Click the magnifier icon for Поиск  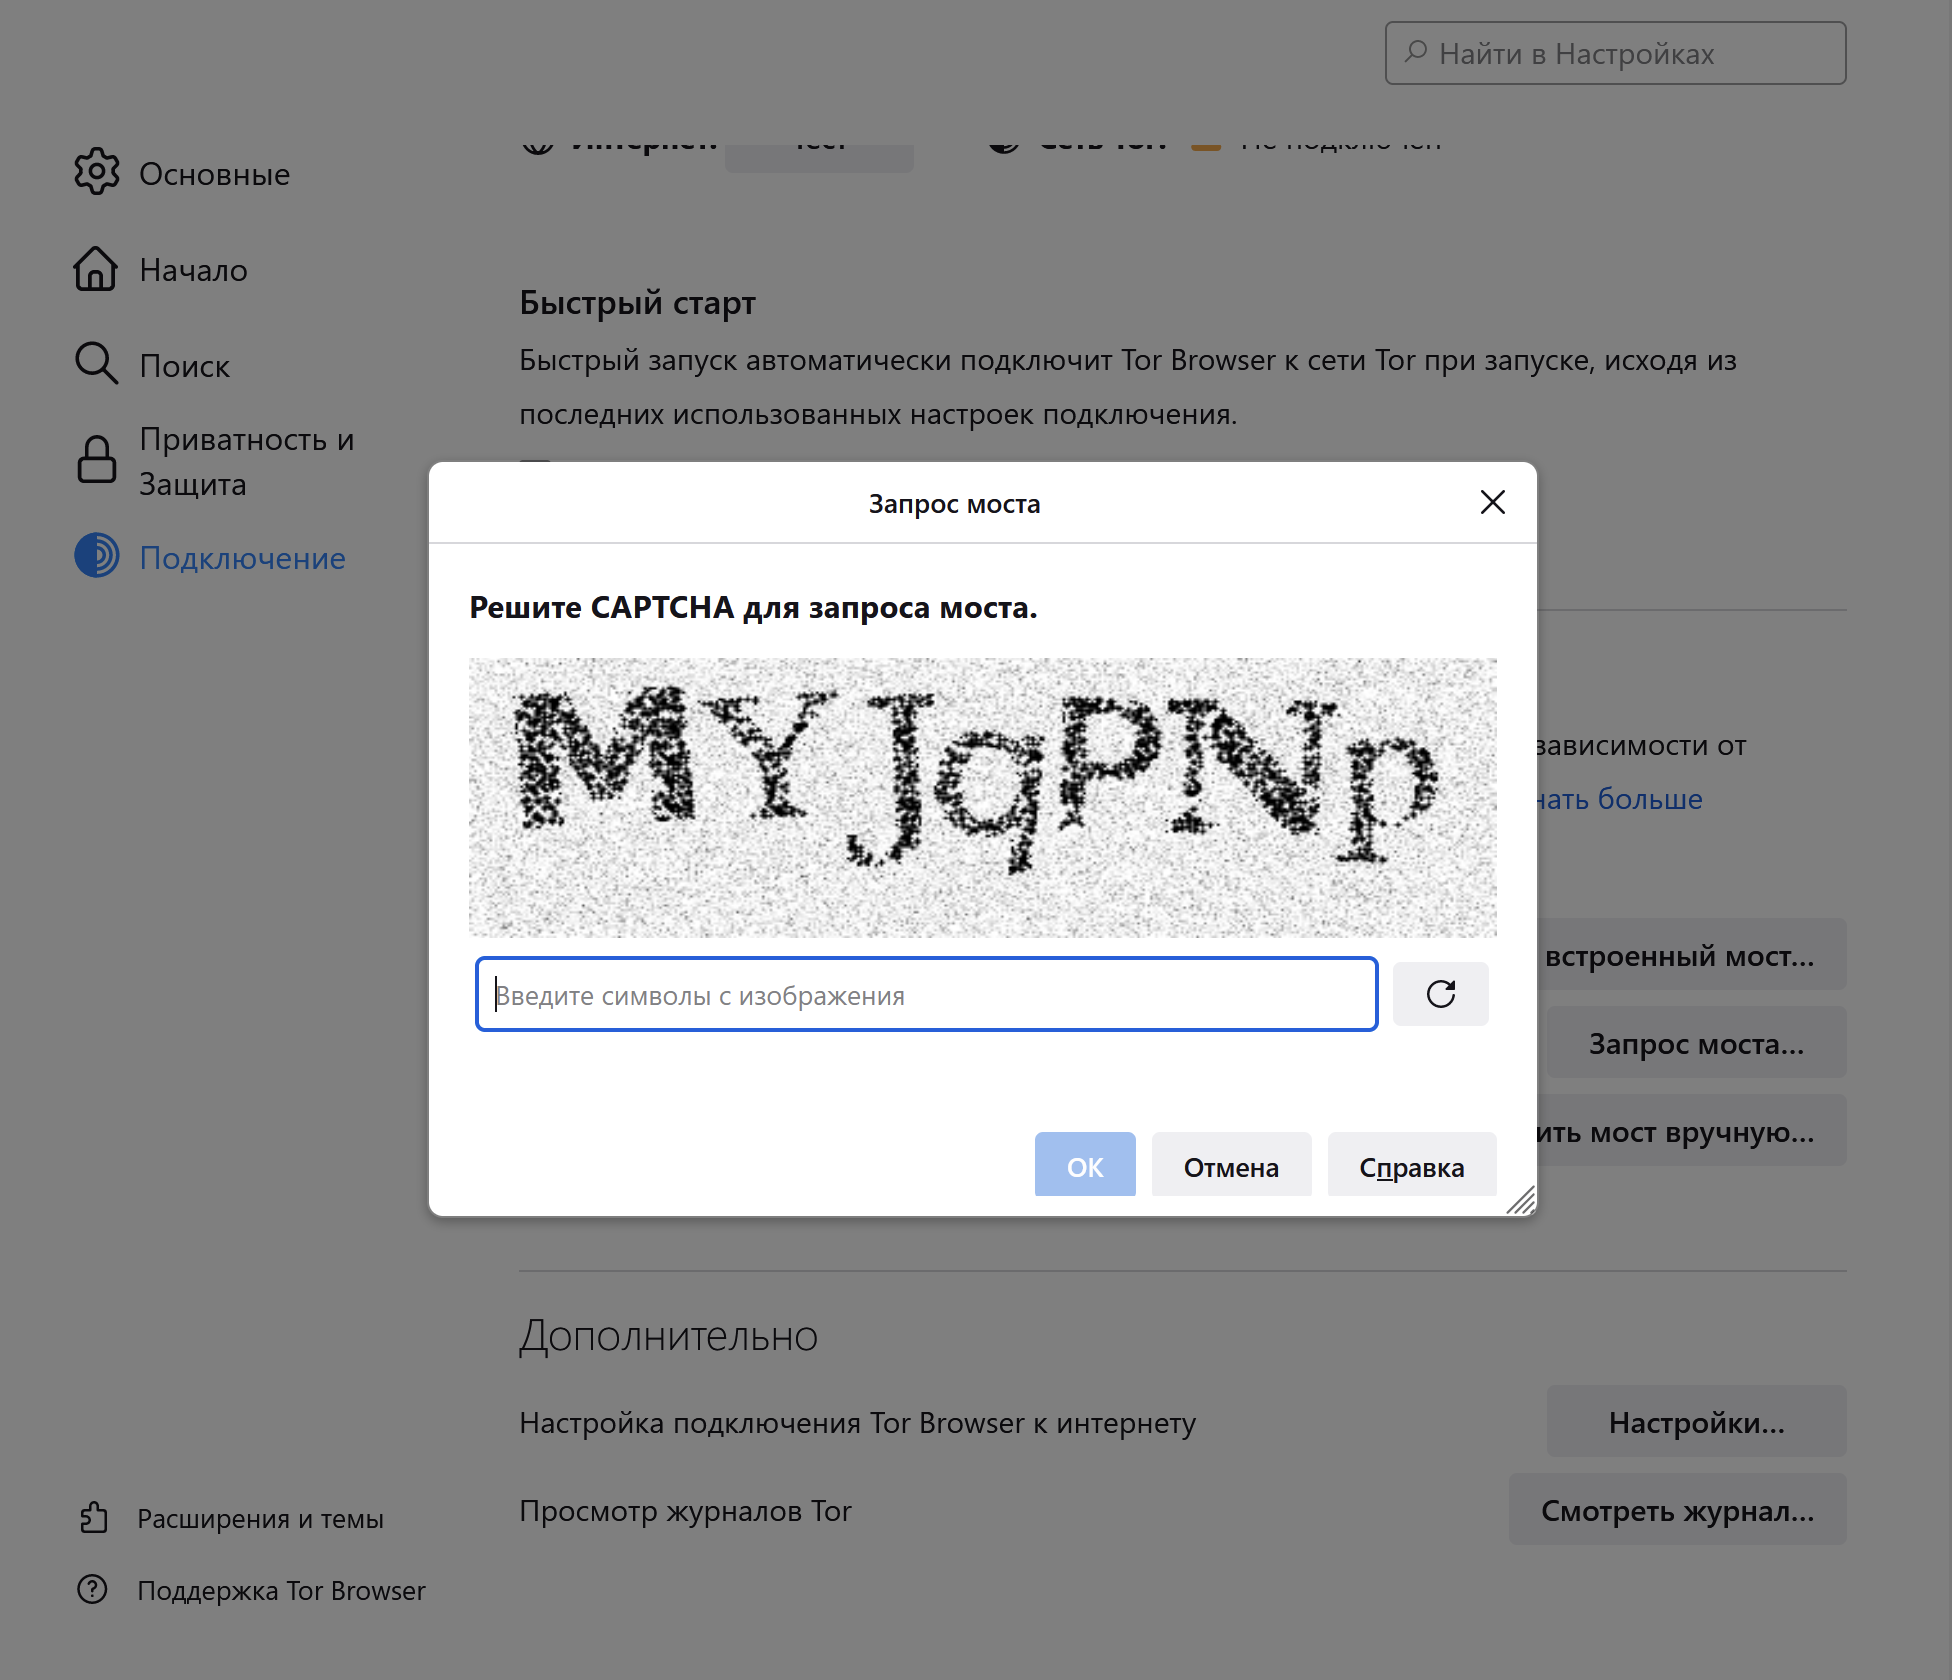coord(96,364)
